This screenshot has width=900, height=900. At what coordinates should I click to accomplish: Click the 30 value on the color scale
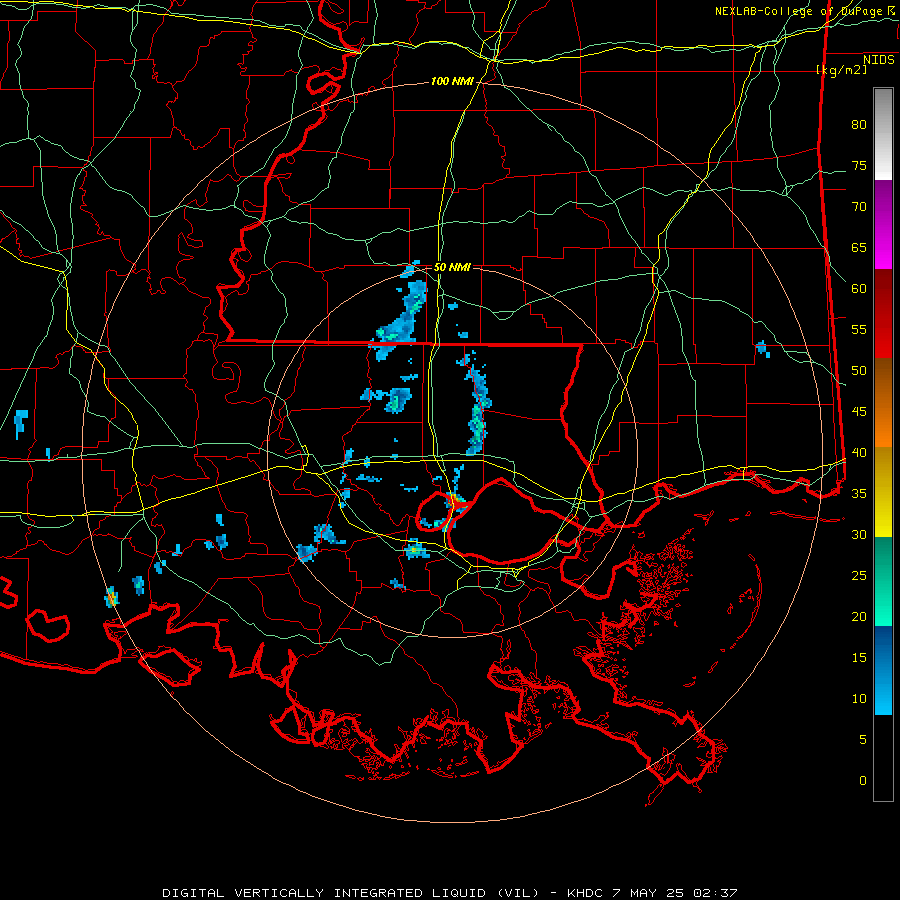(x=859, y=534)
